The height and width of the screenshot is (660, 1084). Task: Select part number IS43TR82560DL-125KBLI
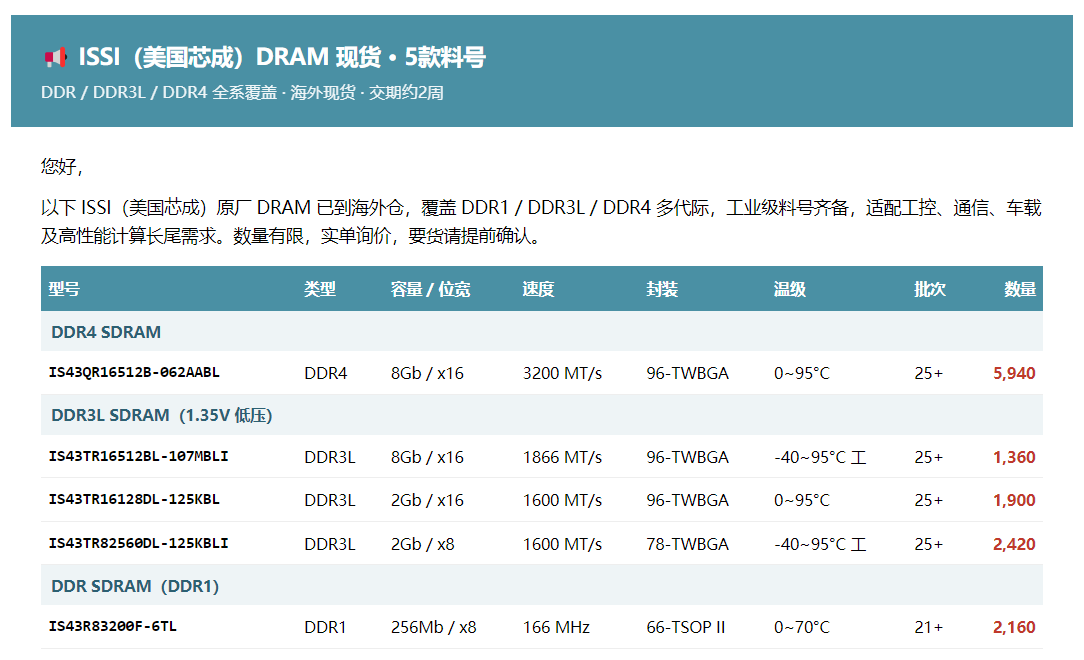click(x=138, y=543)
